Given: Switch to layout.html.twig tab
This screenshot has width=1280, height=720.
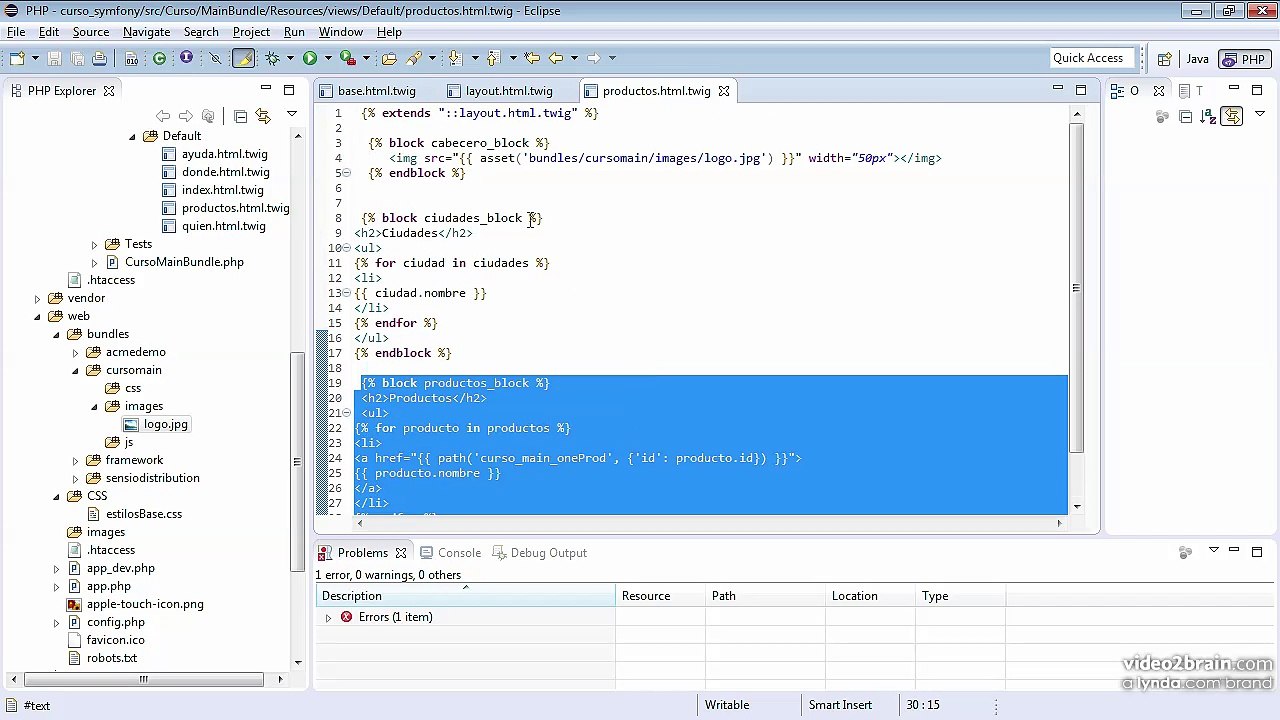Looking at the screenshot, I should click(x=509, y=91).
